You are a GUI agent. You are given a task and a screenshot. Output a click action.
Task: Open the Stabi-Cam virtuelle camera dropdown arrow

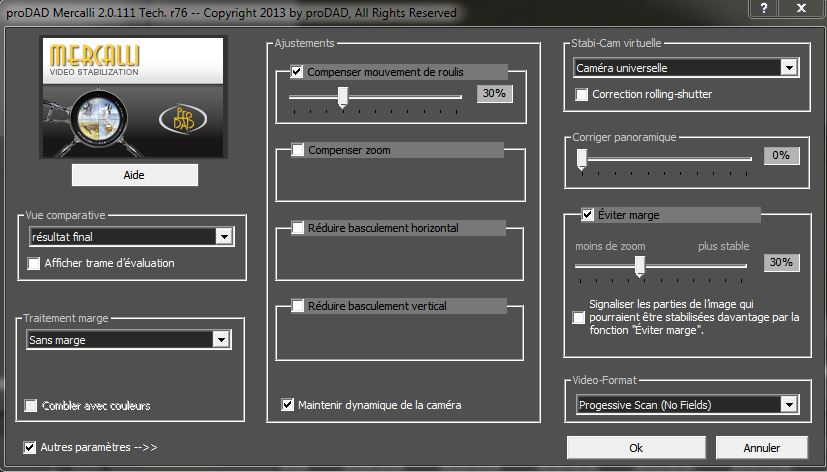789,68
